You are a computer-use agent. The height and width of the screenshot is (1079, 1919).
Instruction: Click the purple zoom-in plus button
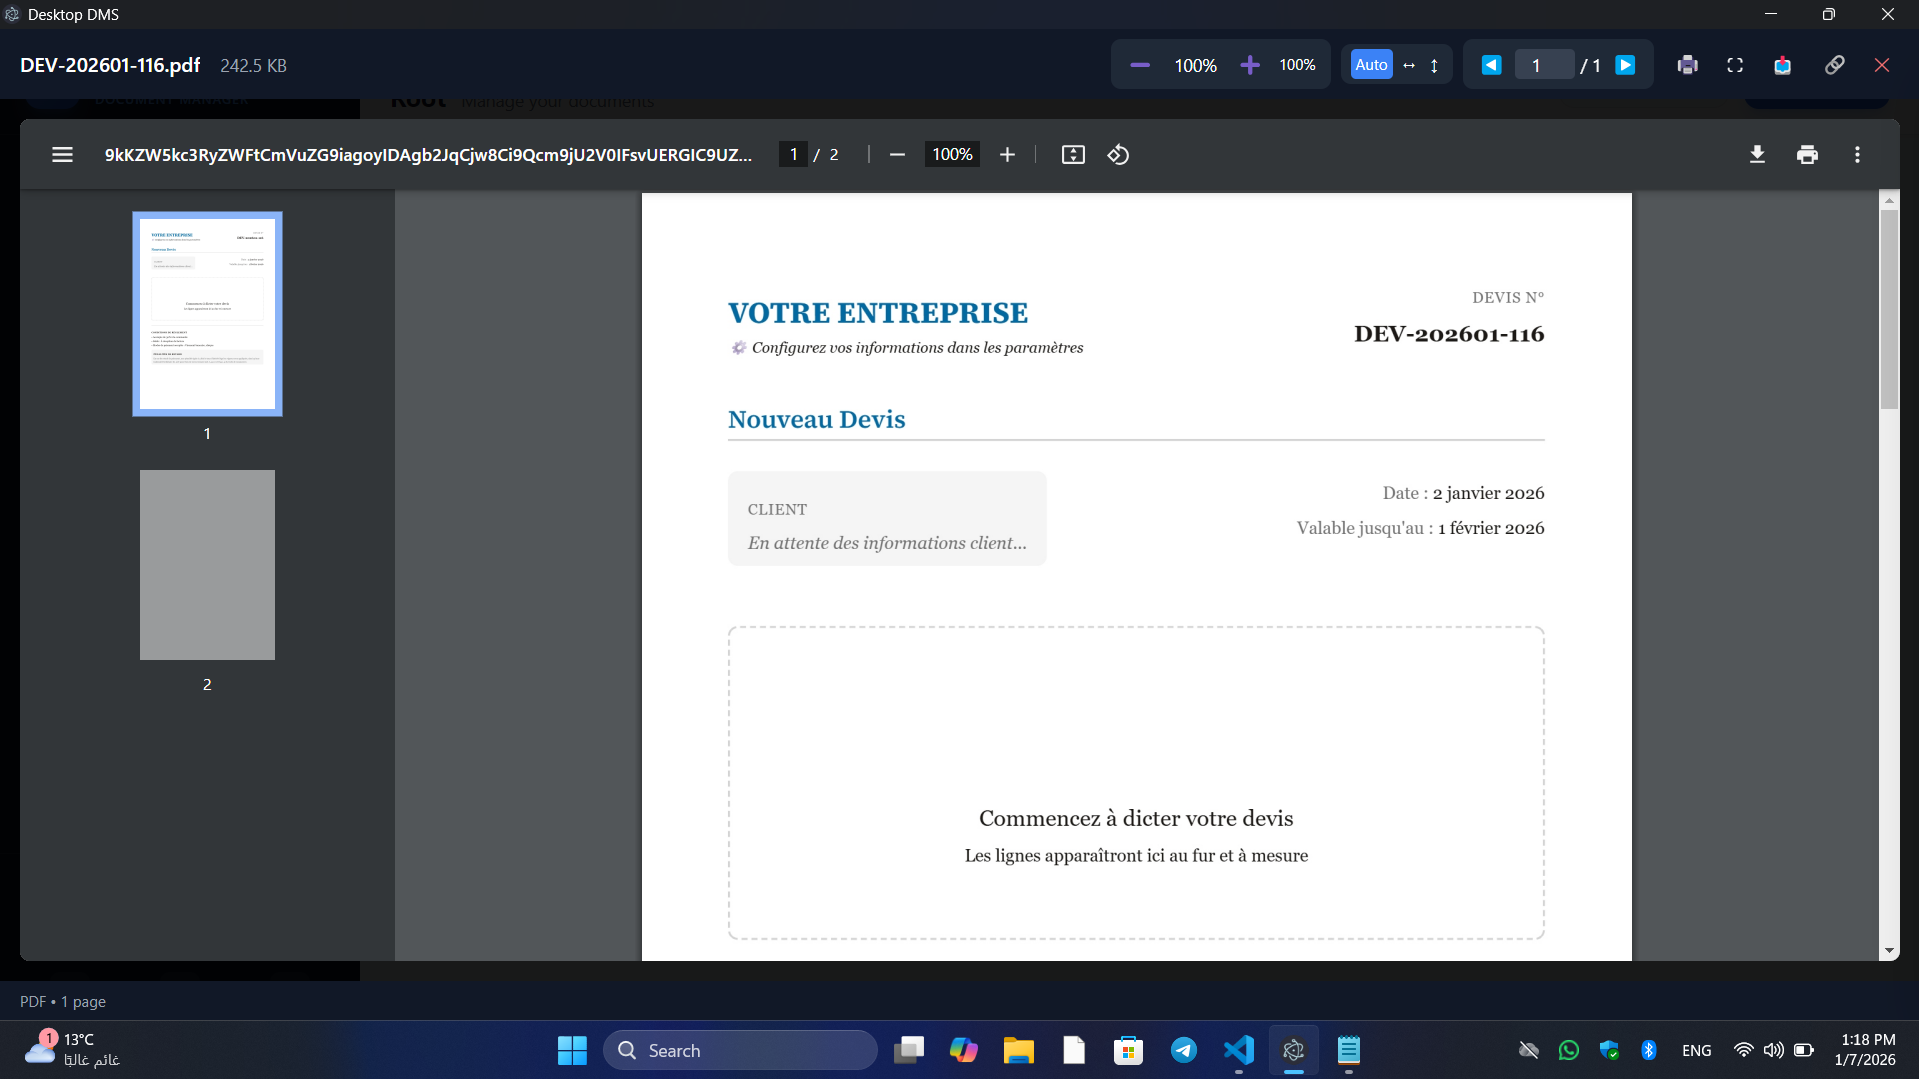1249,65
